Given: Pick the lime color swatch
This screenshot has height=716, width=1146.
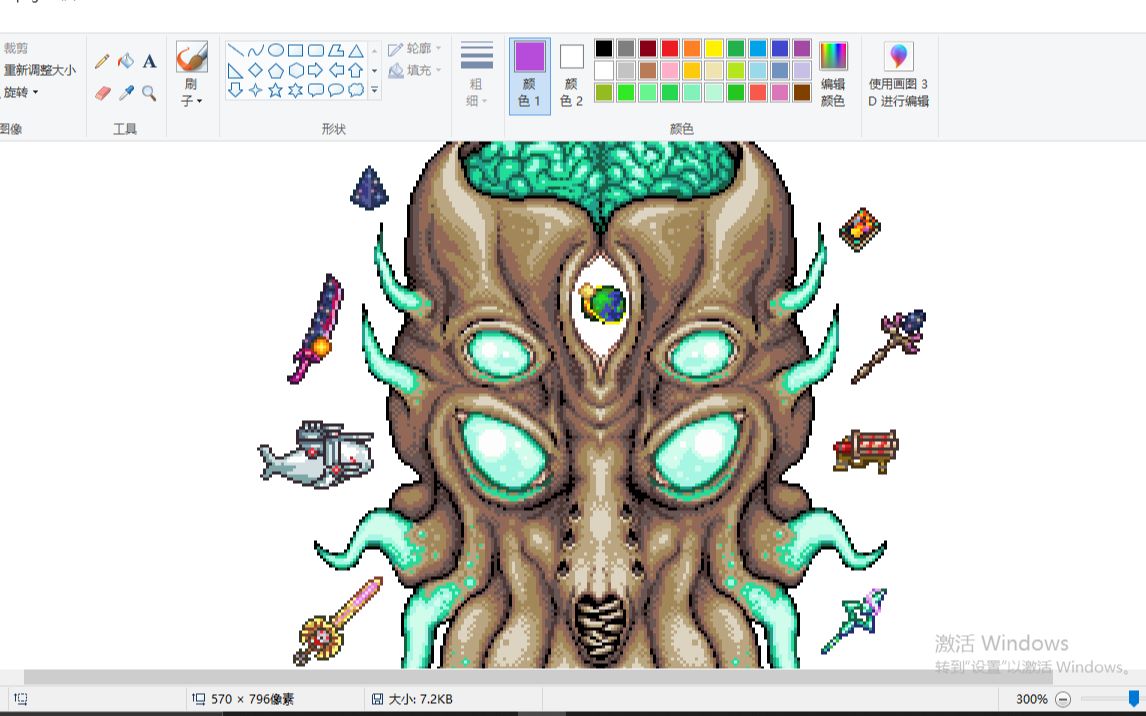Looking at the screenshot, I should tap(735, 70).
